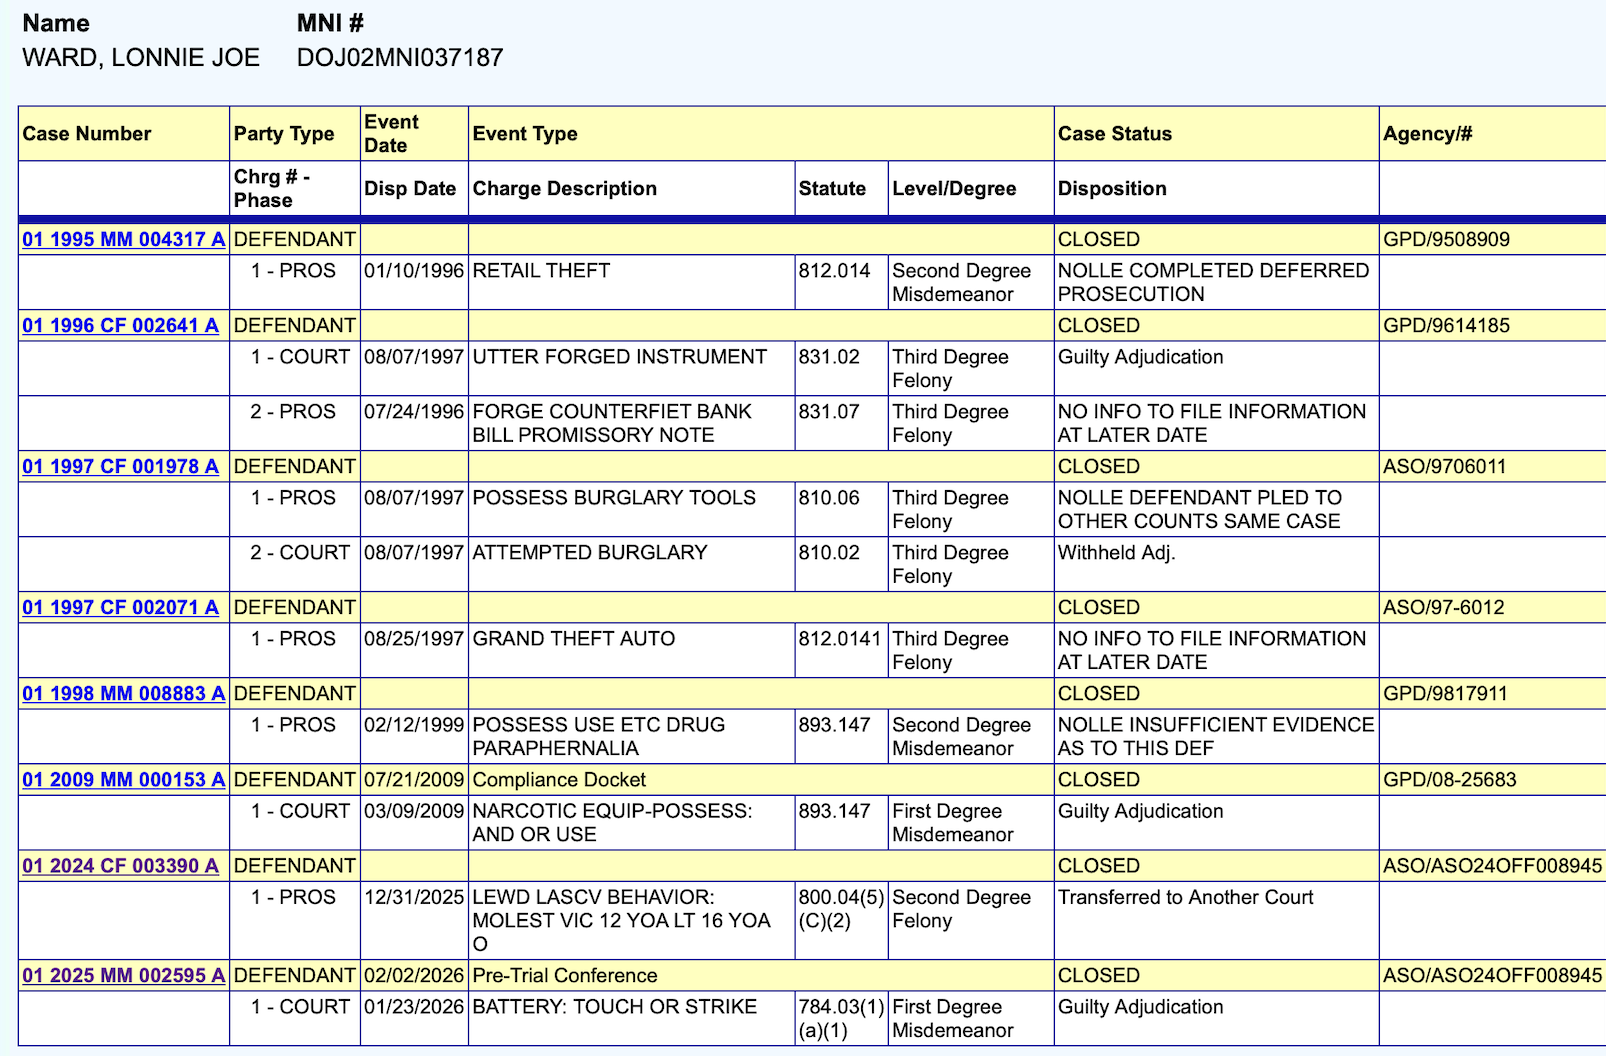Select the POSSESS BURGLARY TOOLS charge
The image size is (1606, 1056).
(x=614, y=497)
